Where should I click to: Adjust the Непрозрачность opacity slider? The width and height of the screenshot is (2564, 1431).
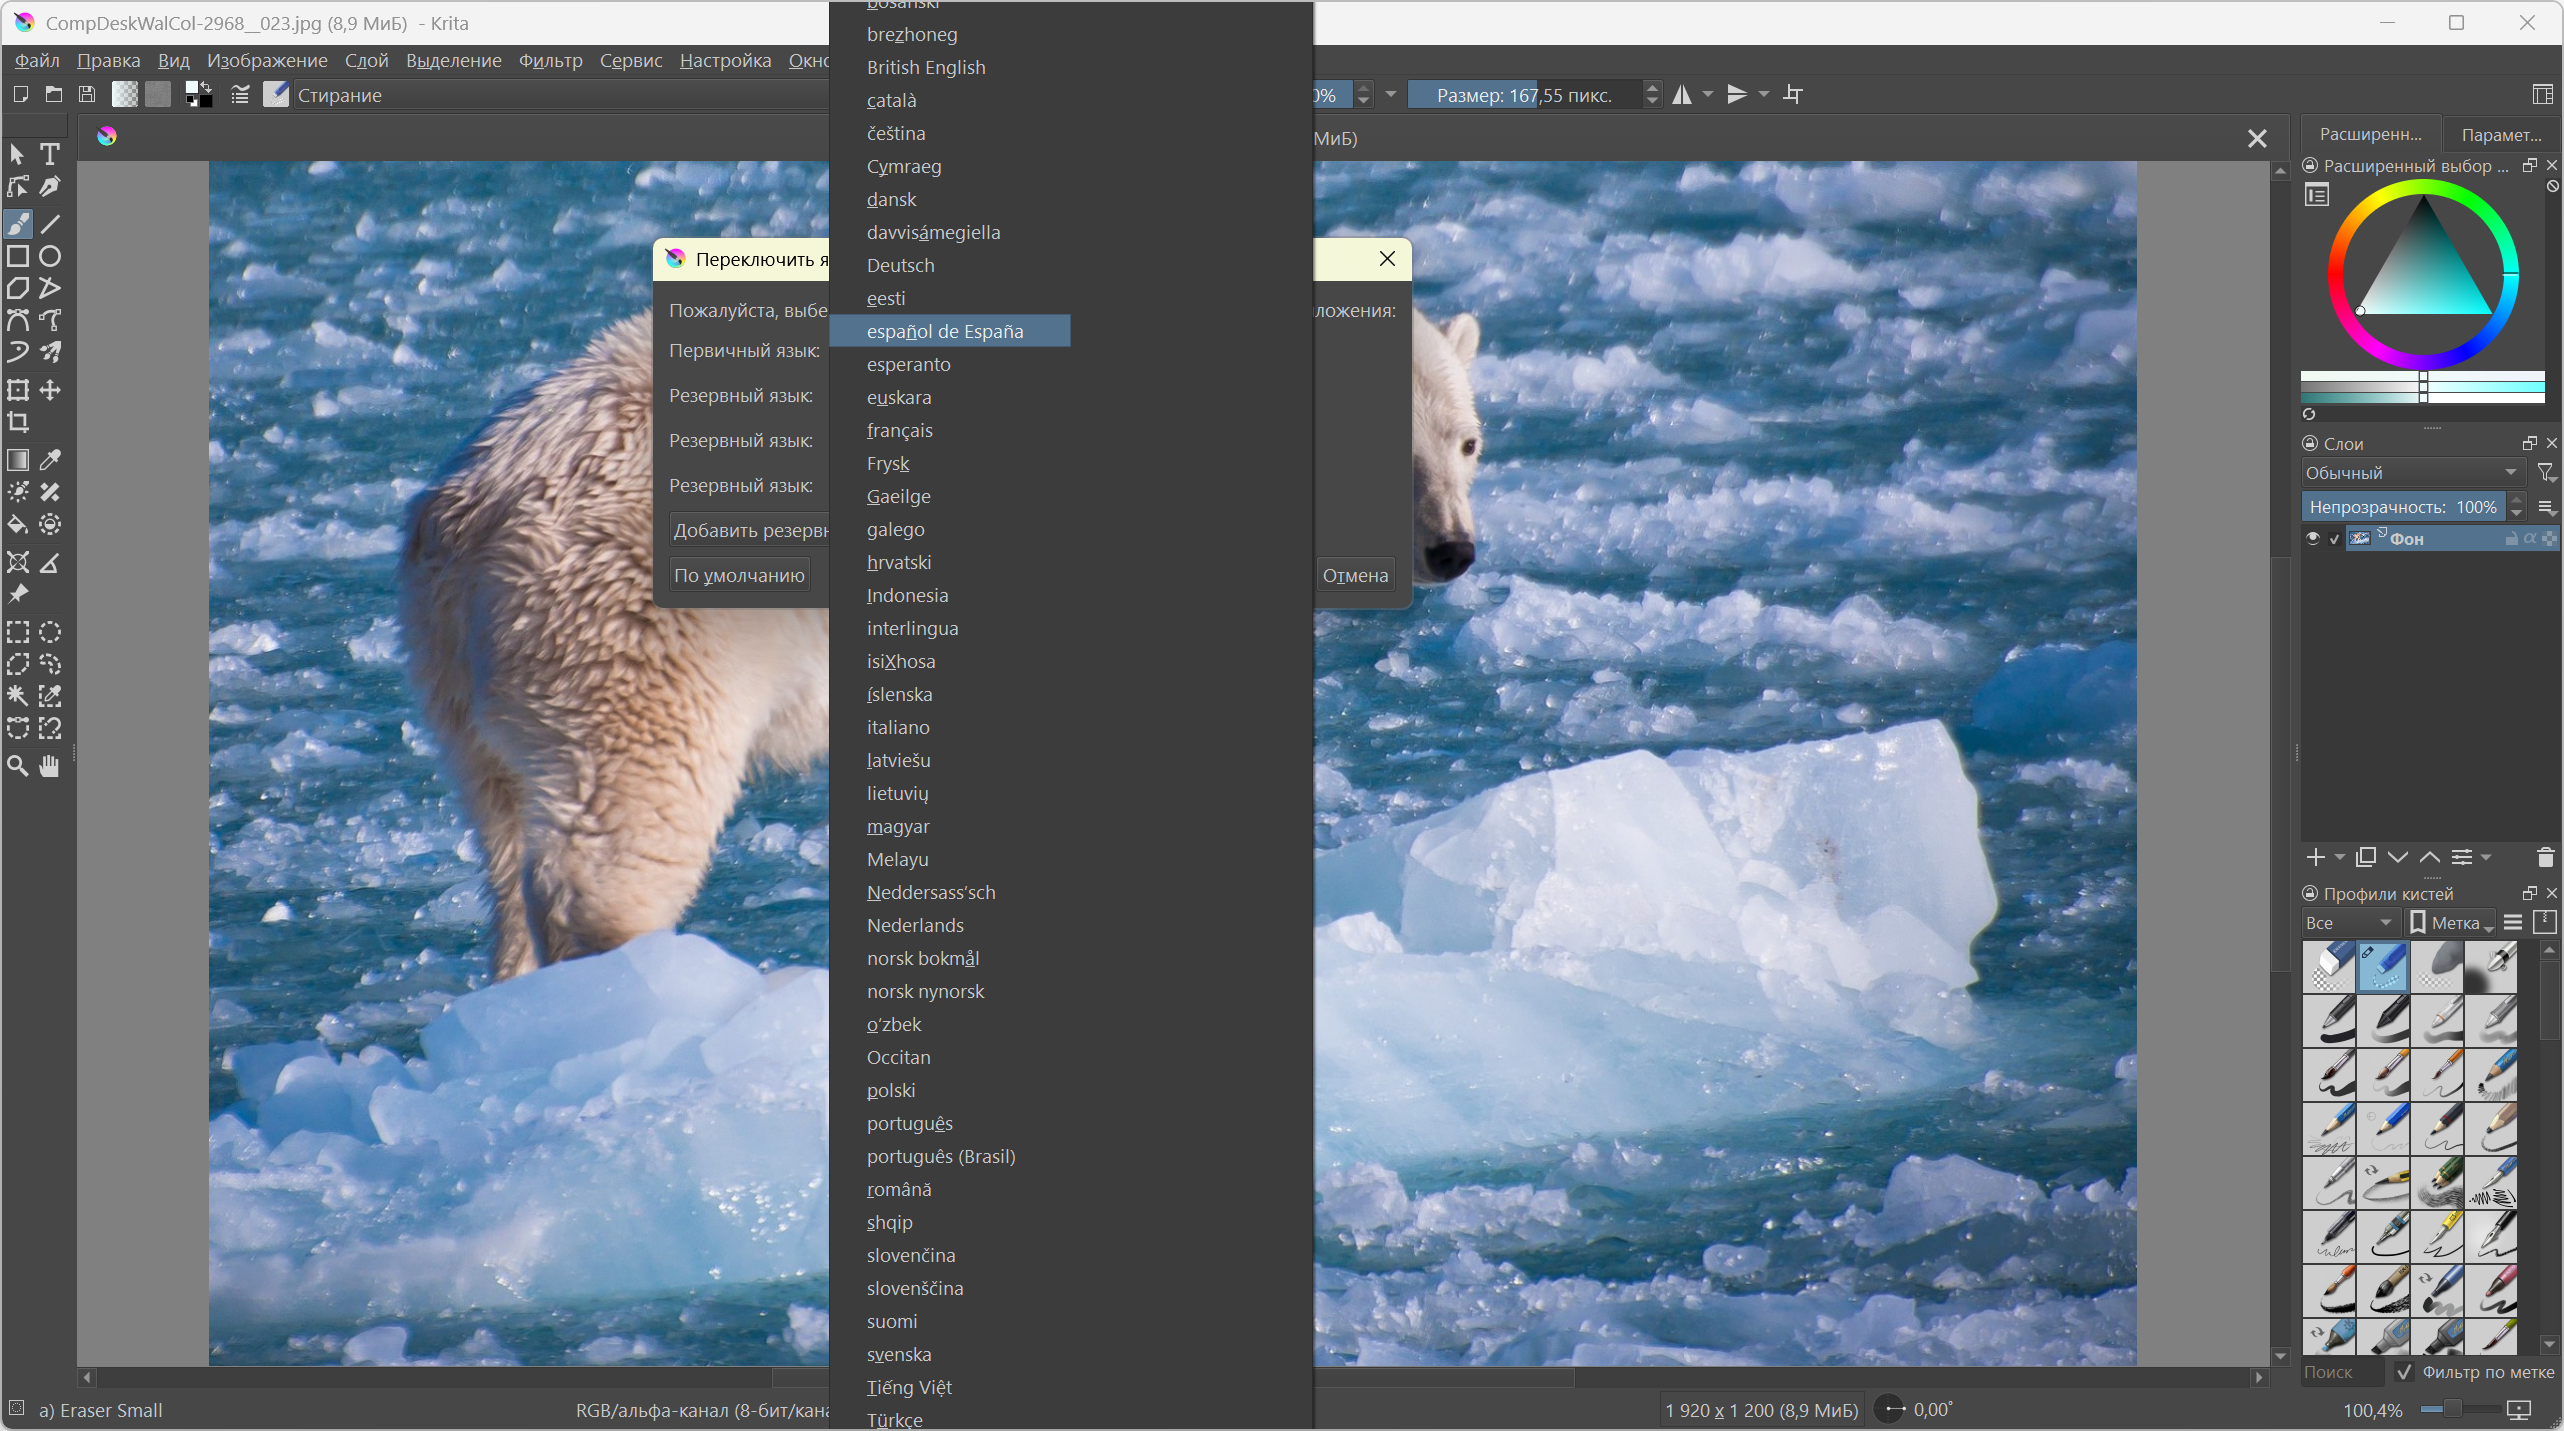coord(2402,507)
